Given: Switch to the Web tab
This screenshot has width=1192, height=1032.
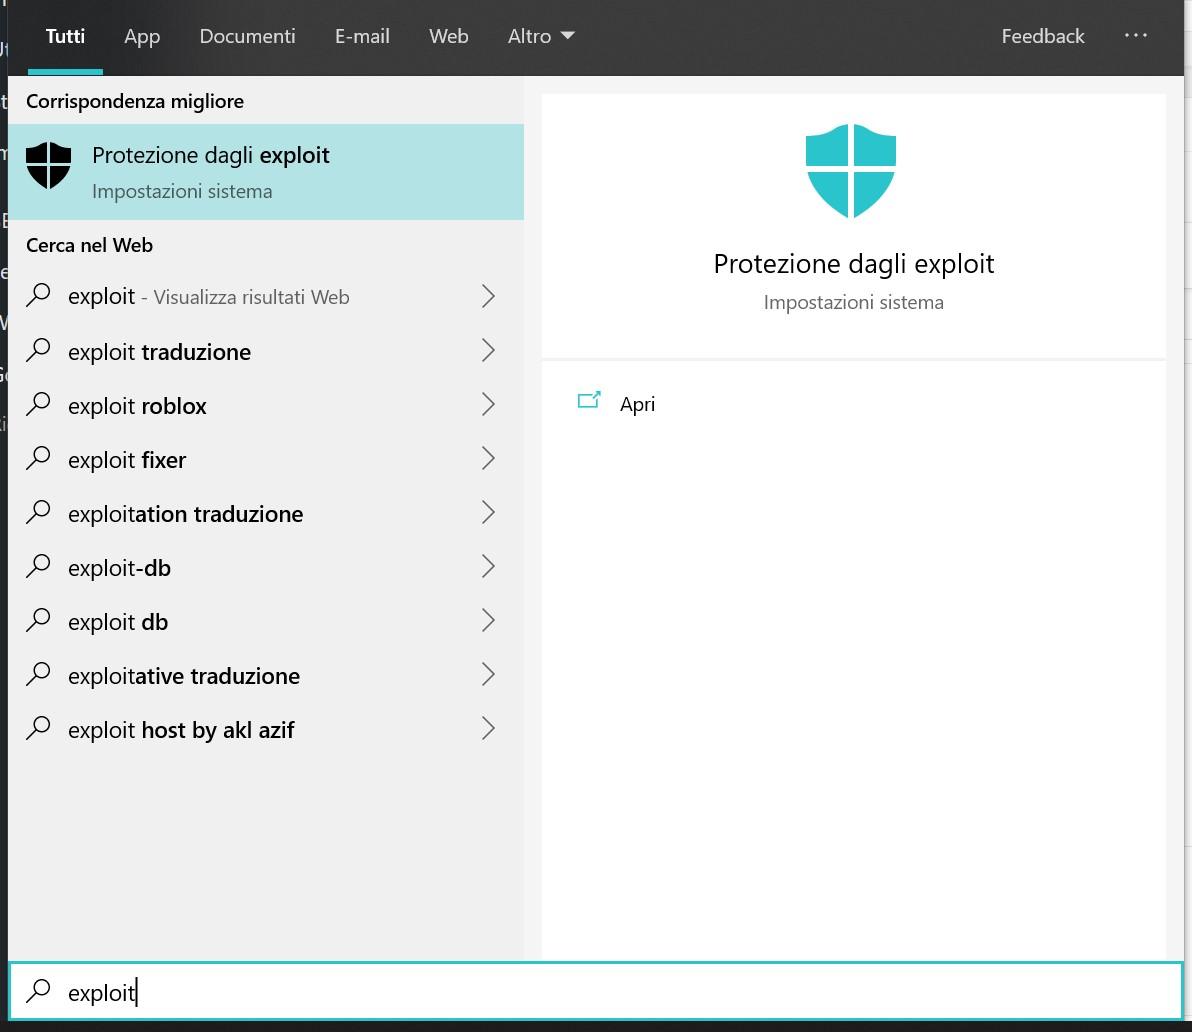Looking at the screenshot, I should click(449, 36).
